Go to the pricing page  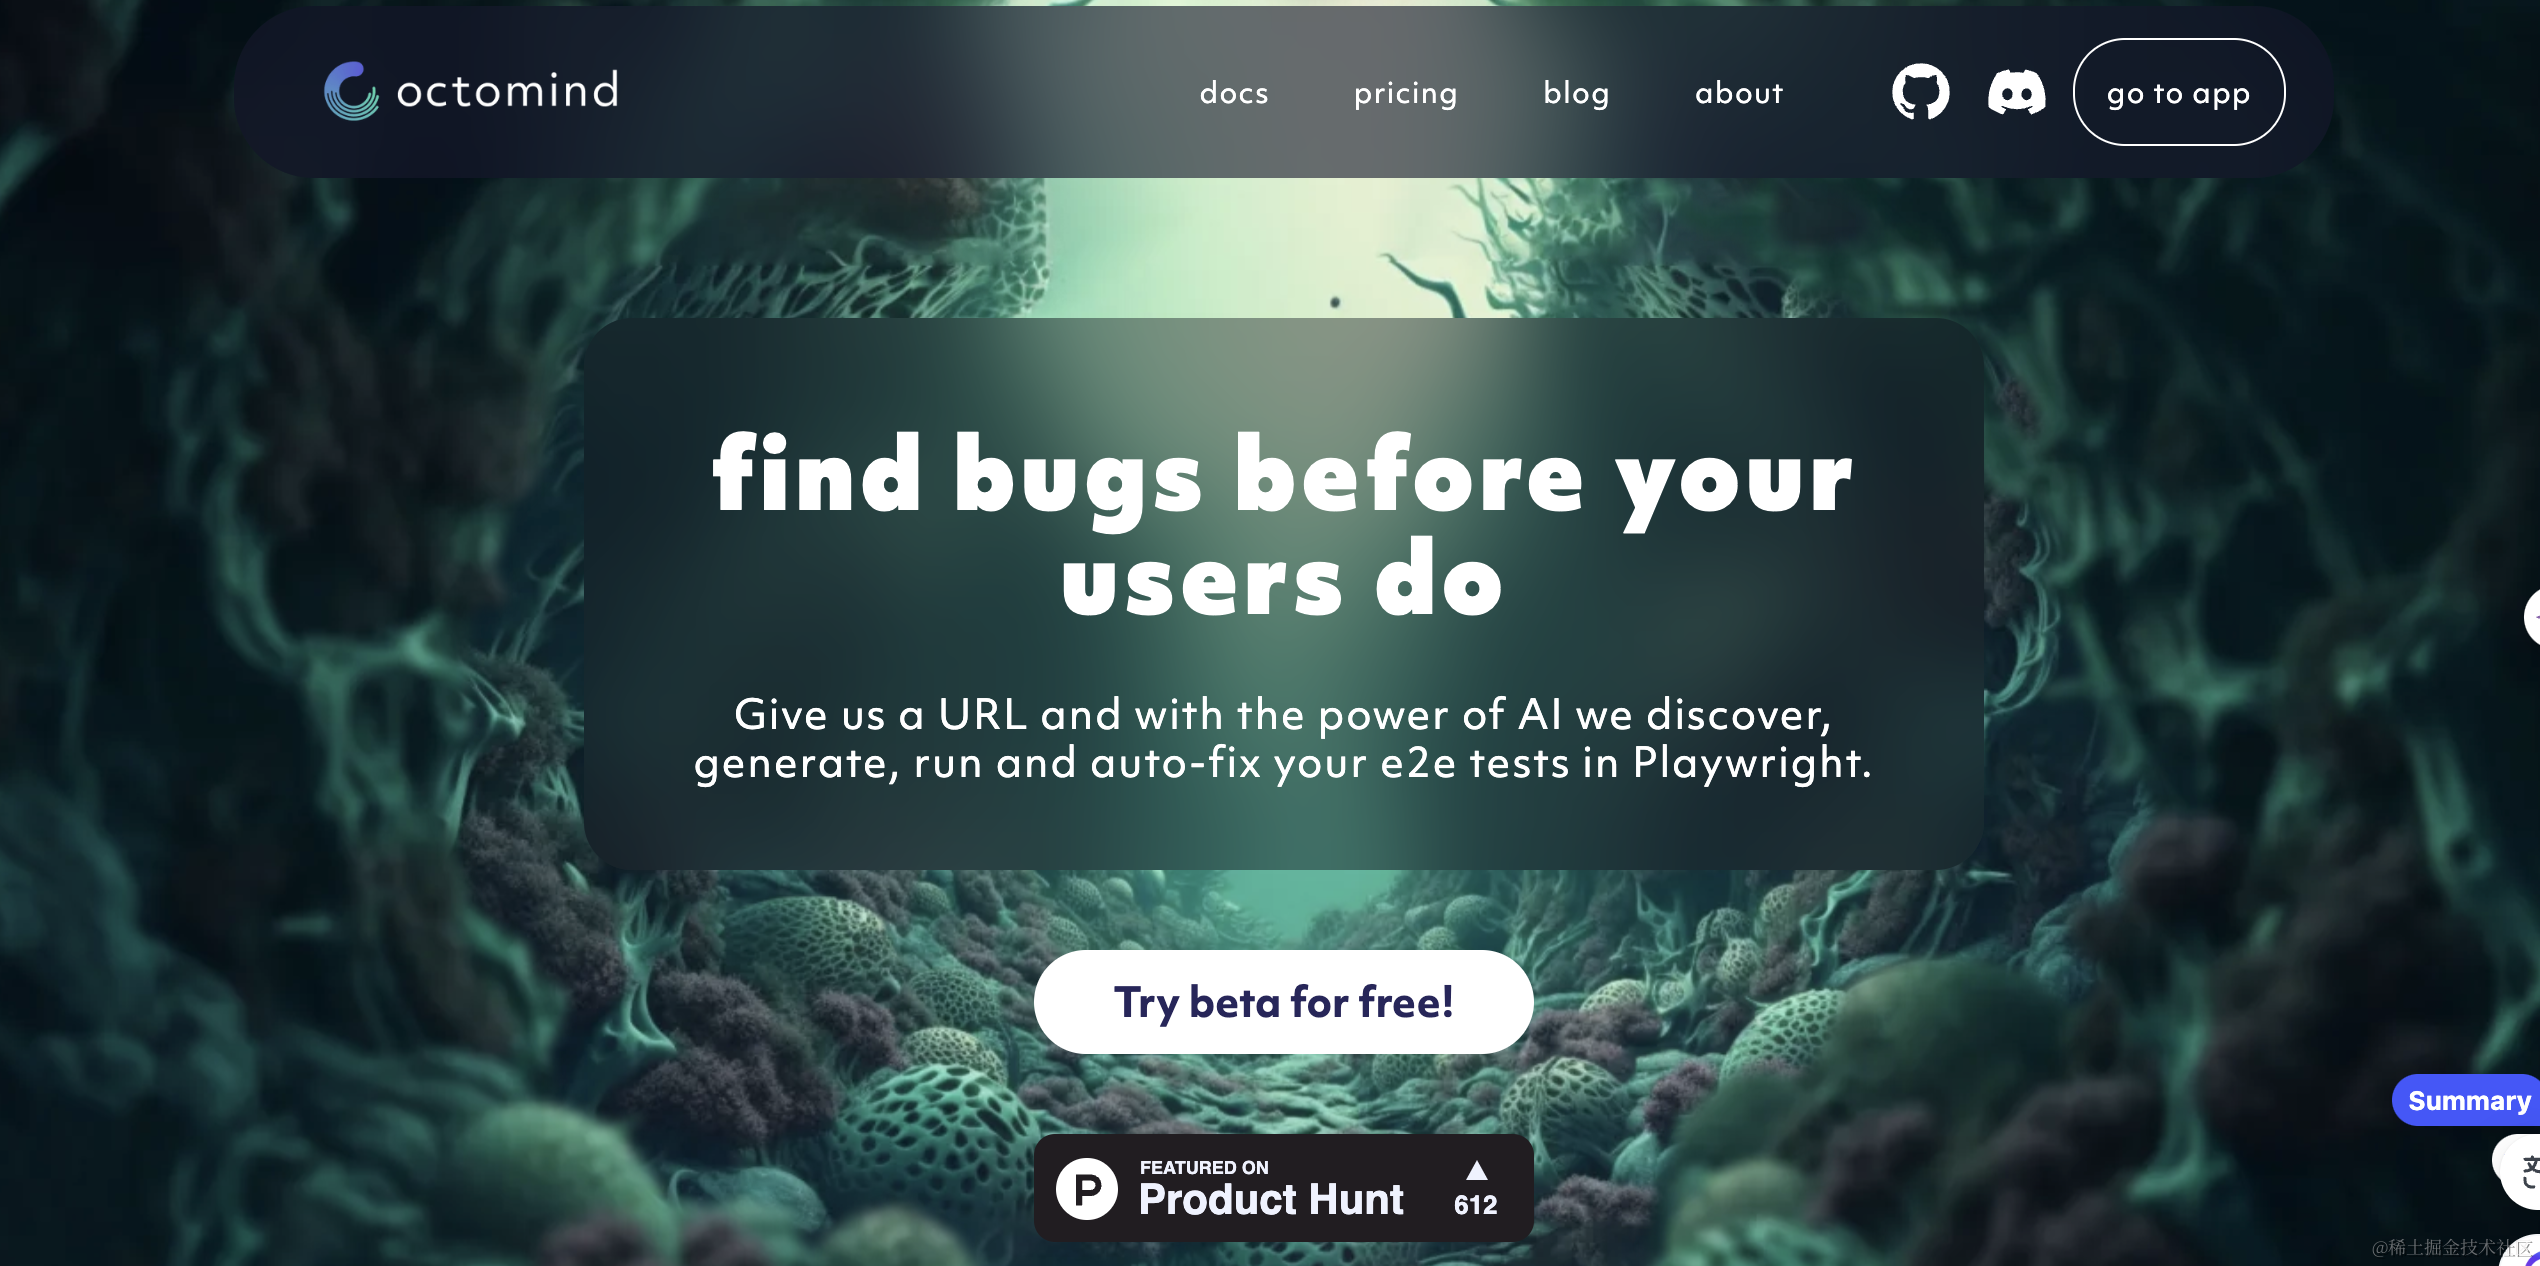click(x=1406, y=93)
